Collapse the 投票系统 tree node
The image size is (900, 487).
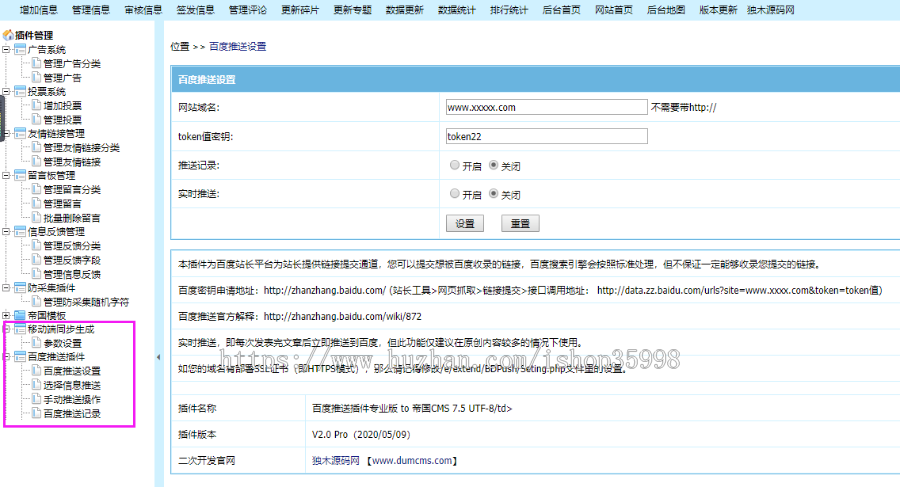[6, 91]
